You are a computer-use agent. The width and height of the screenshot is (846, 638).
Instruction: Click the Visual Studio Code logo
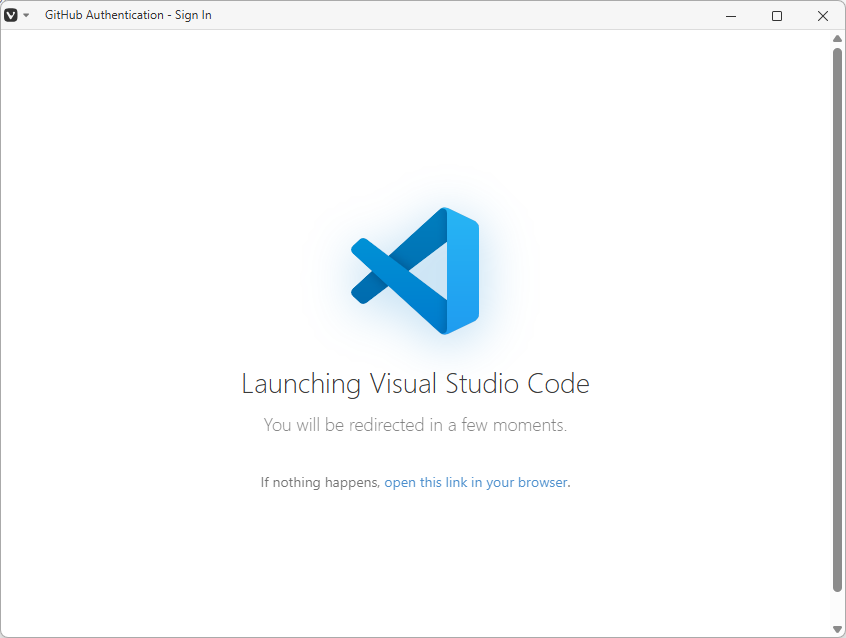415,270
